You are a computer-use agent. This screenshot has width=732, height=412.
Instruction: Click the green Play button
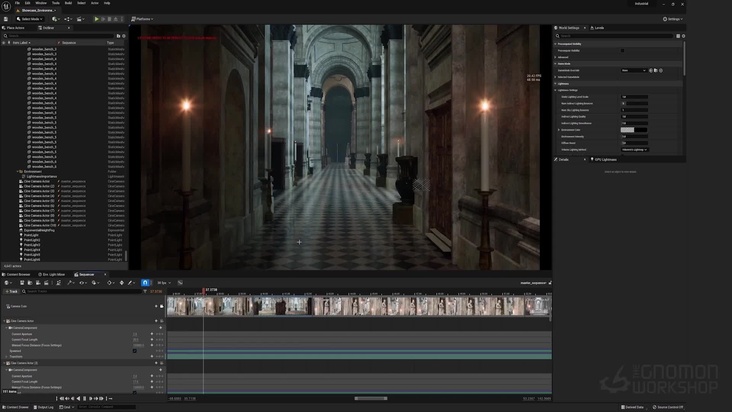(97, 19)
